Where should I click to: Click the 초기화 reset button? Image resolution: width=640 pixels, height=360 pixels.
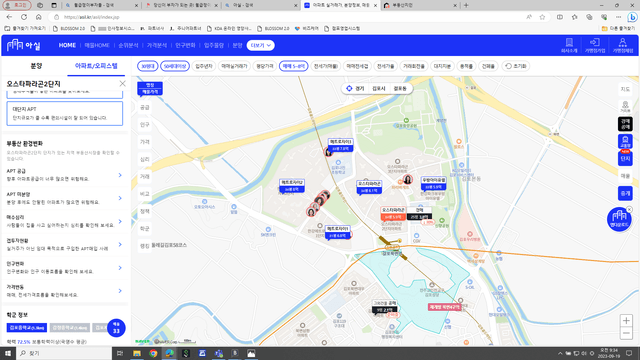pos(516,66)
